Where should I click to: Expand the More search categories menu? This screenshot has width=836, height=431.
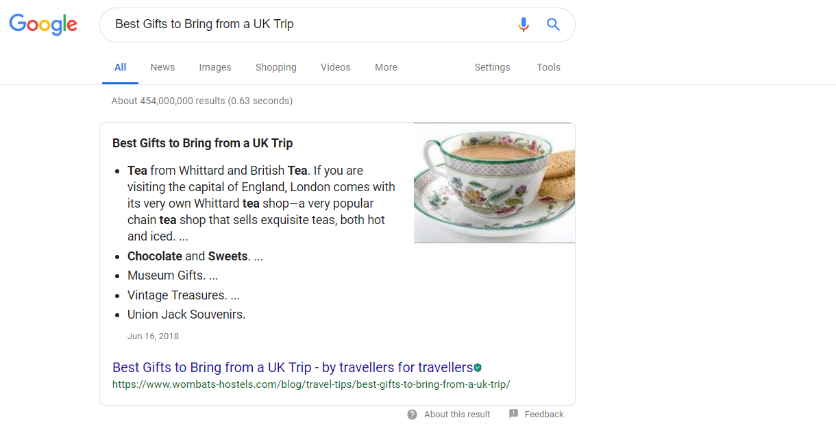tap(386, 67)
